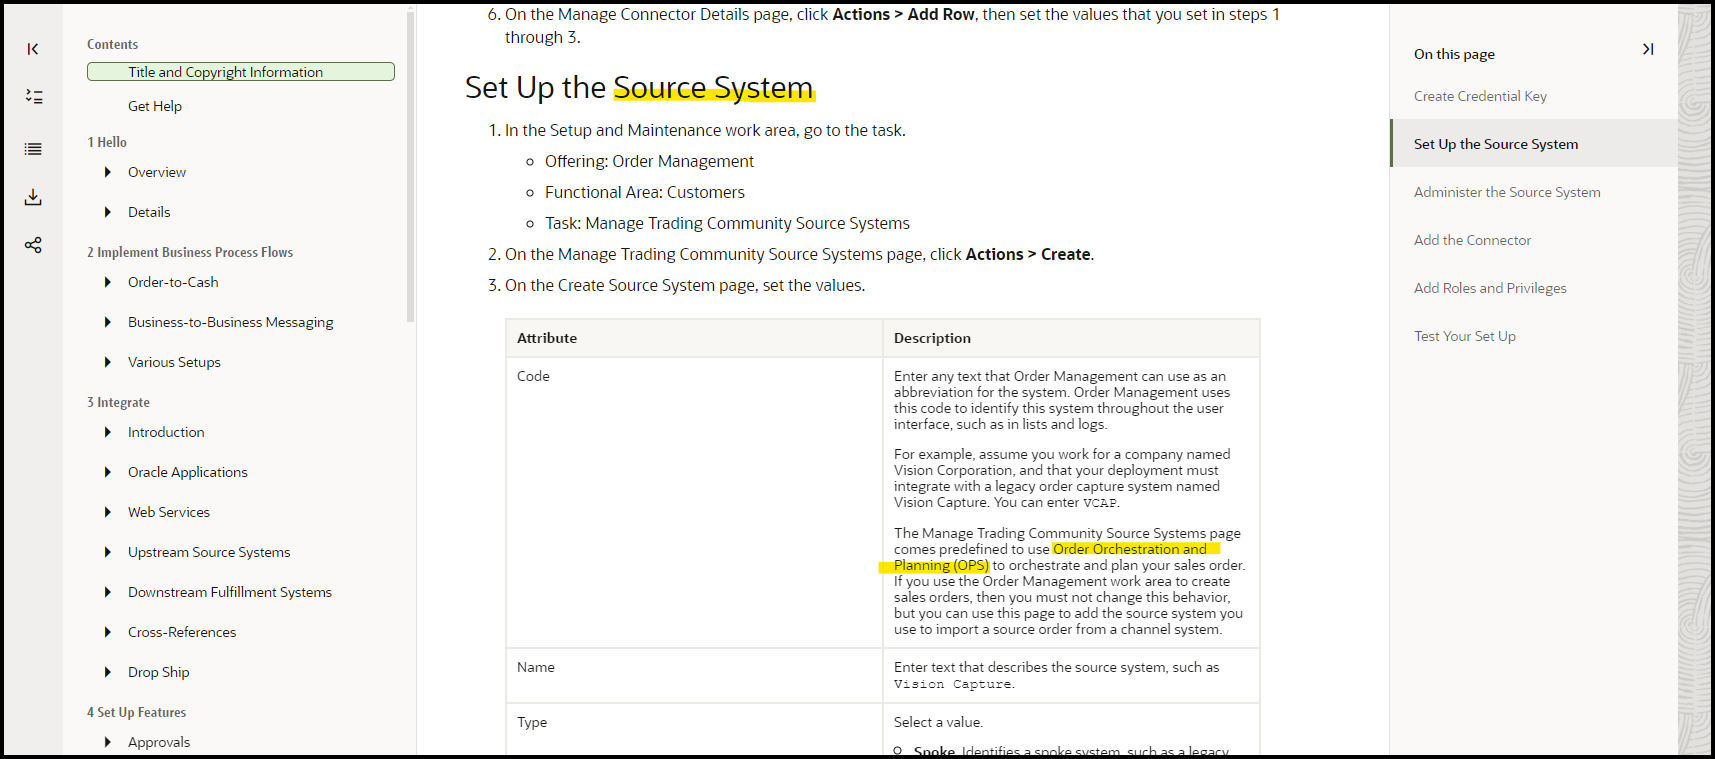
Task: Open Downstream Fulfillment Systems topic
Action: click(230, 592)
